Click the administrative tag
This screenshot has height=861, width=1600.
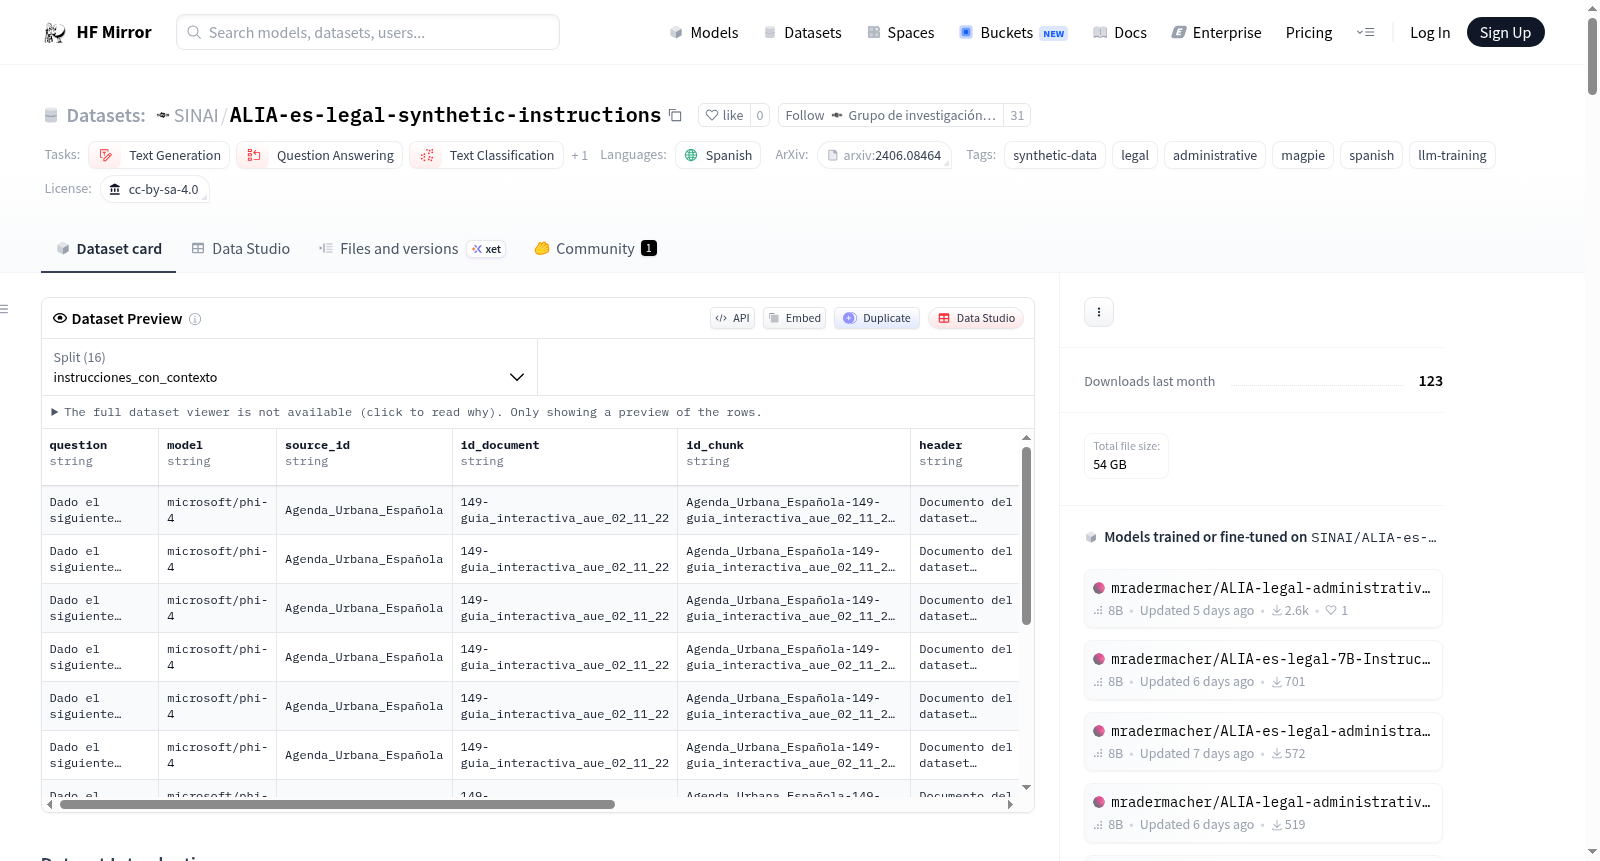(x=1215, y=155)
